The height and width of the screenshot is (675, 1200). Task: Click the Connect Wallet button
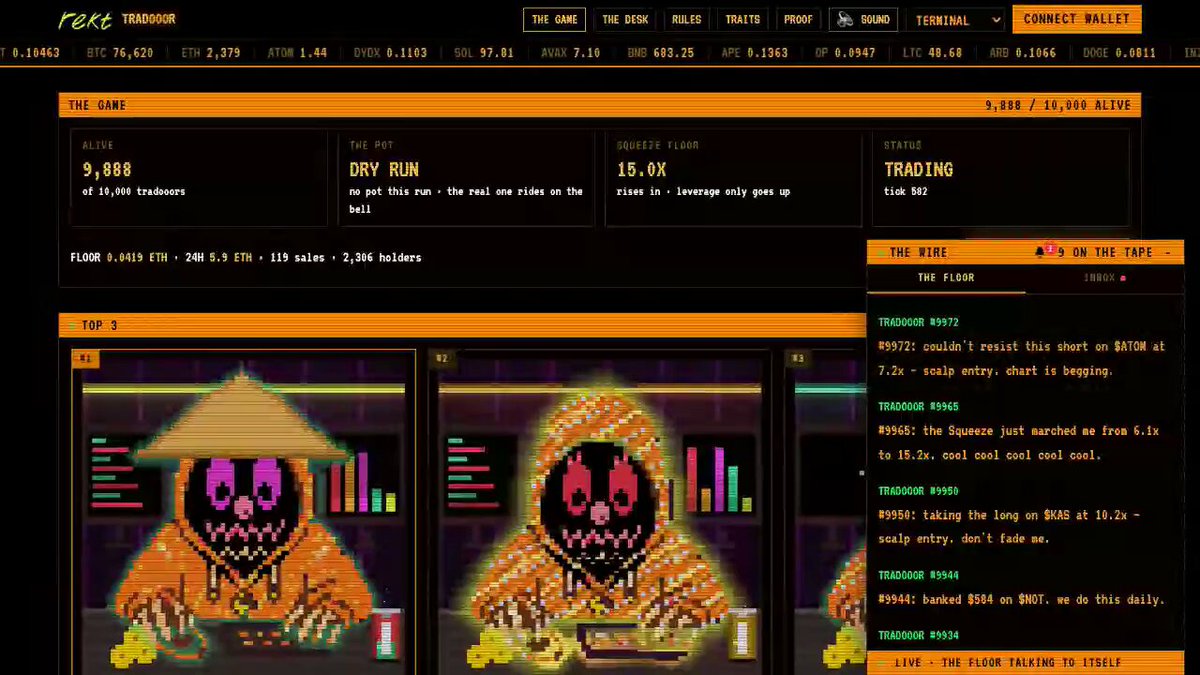1076,19
